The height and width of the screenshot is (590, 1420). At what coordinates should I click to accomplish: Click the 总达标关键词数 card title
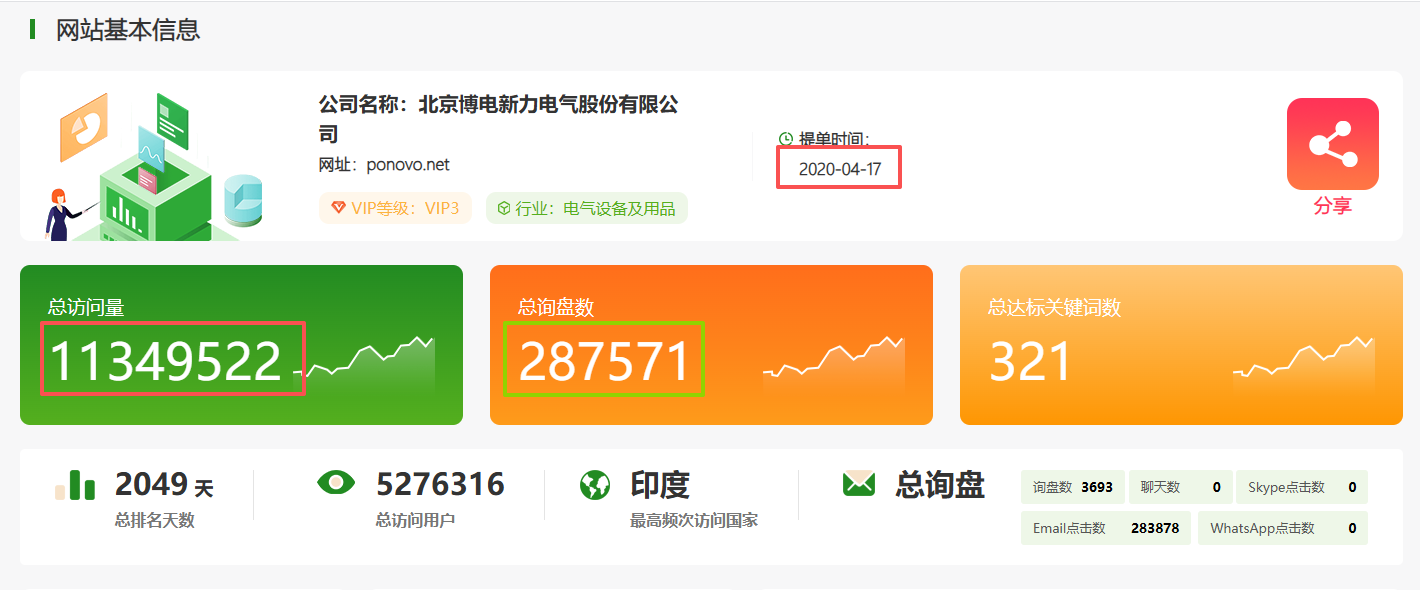[x=1054, y=307]
